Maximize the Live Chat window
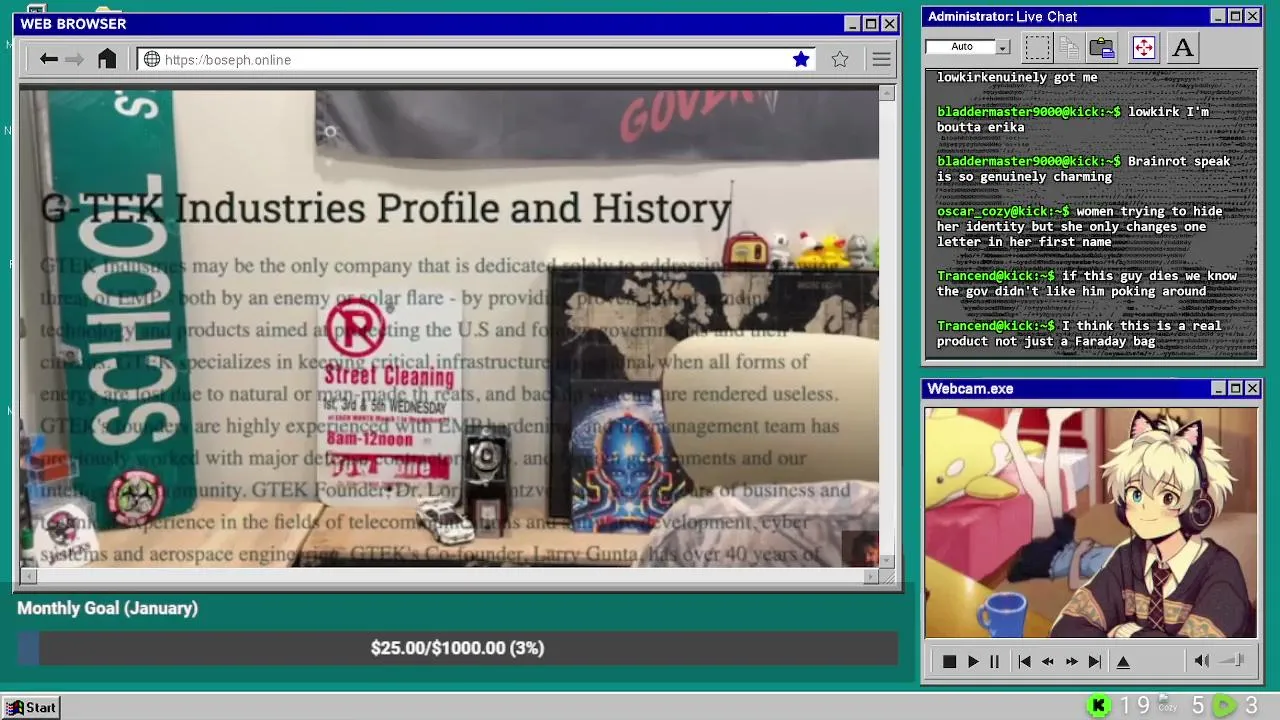The height and width of the screenshot is (720, 1280). pyautogui.click(x=1235, y=16)
